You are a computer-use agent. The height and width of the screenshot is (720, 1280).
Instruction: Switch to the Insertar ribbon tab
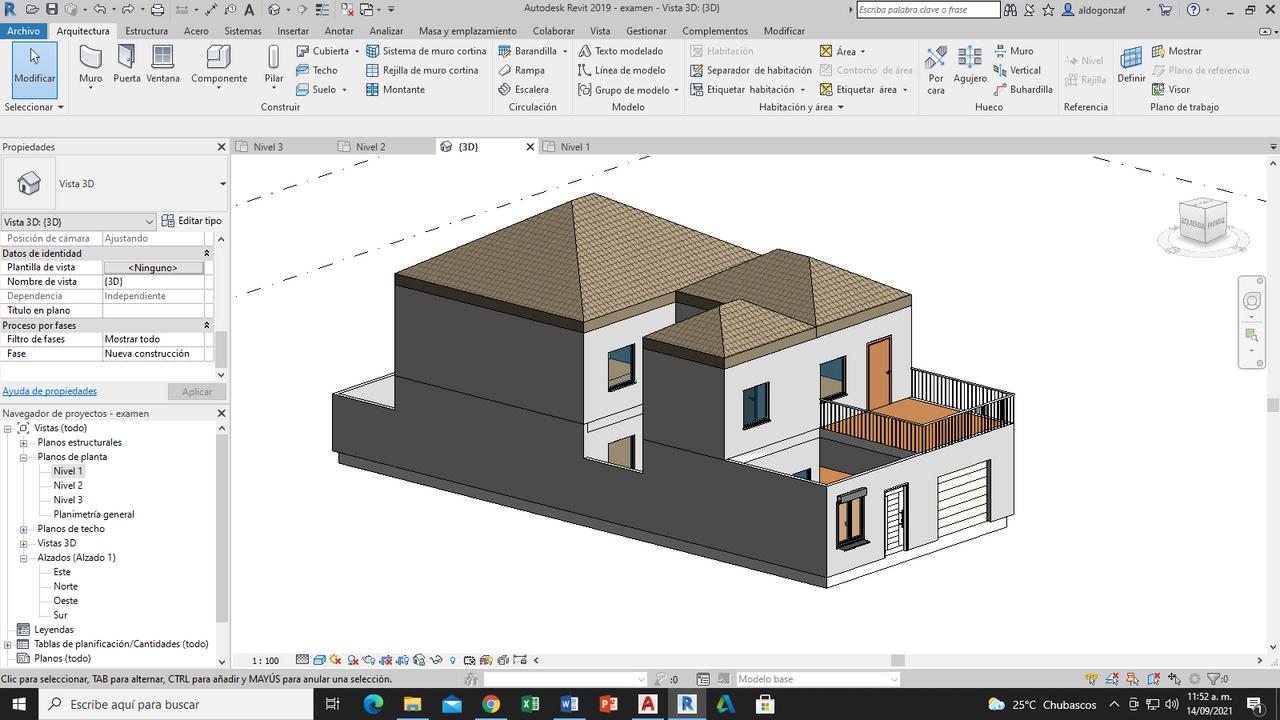(293, 31)
